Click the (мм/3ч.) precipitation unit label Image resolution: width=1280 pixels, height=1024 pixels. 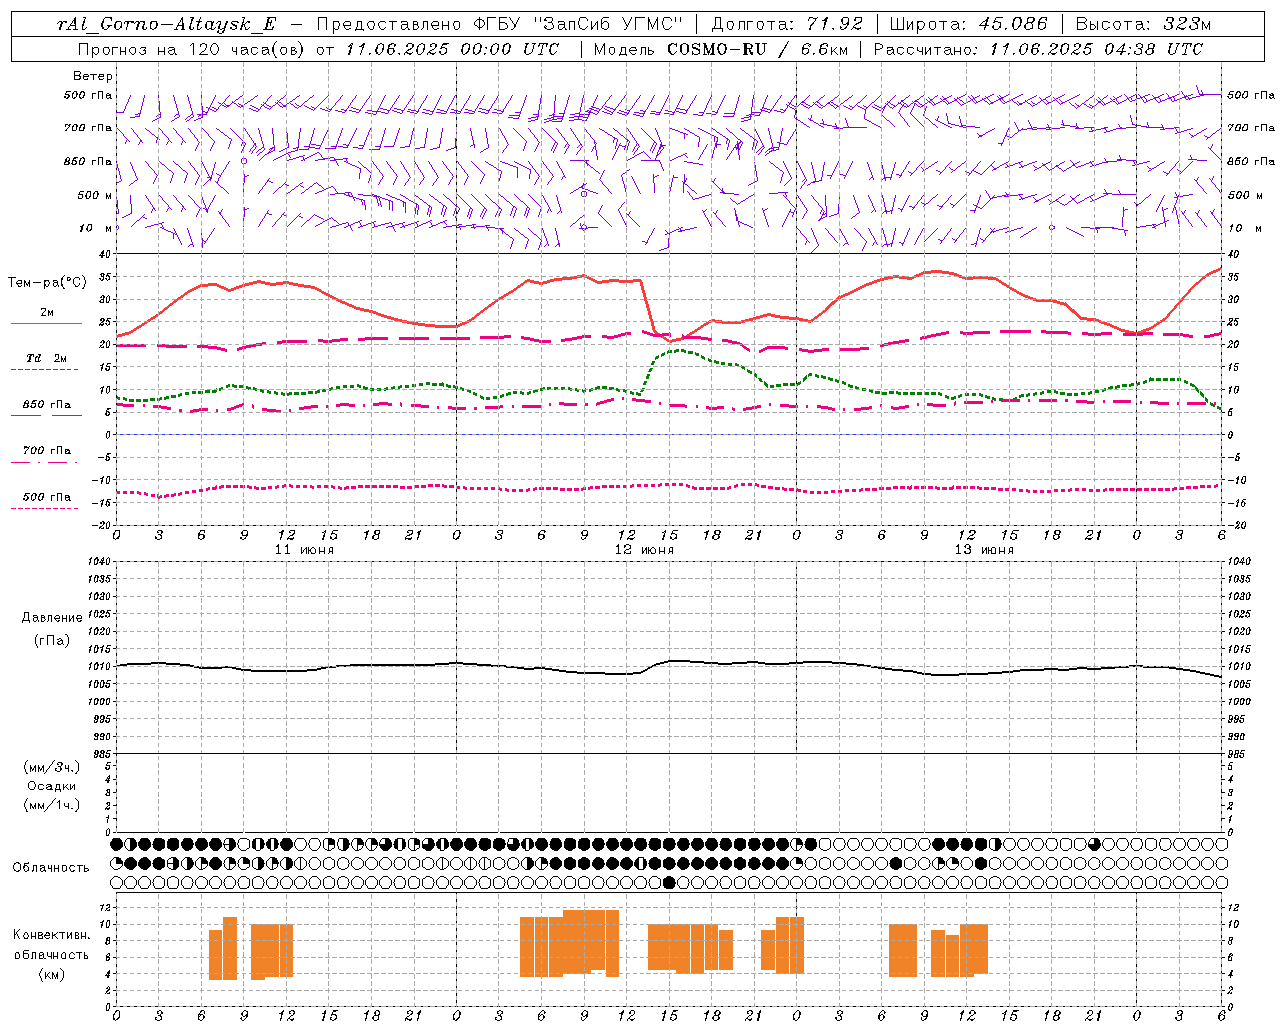tap(52, 767)
